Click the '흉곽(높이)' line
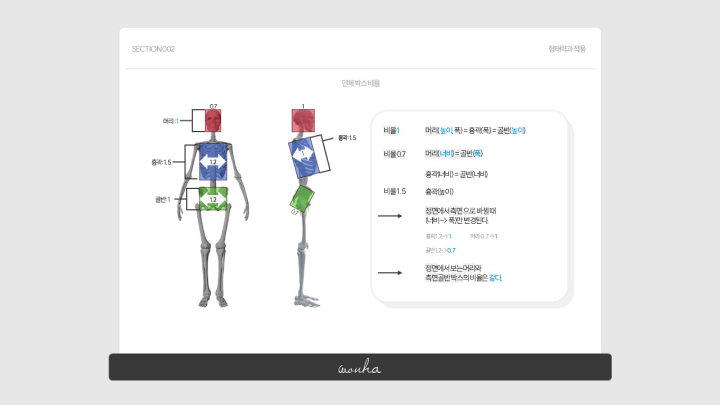The width and height of the screenshot is (720, 405). pyautogui.click(x=439, y=191)
